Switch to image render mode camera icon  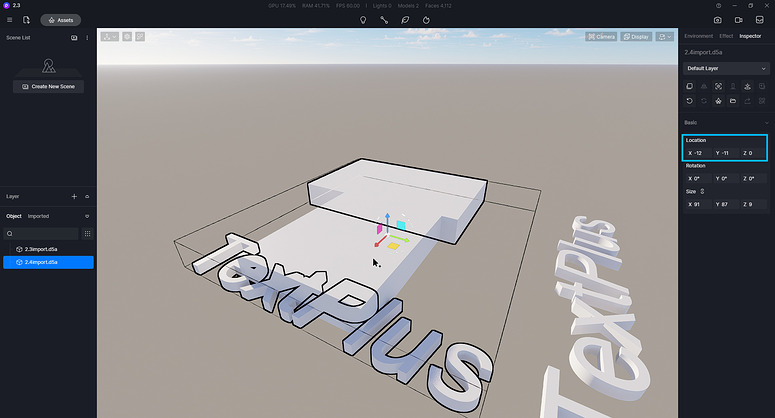point(718,20)
